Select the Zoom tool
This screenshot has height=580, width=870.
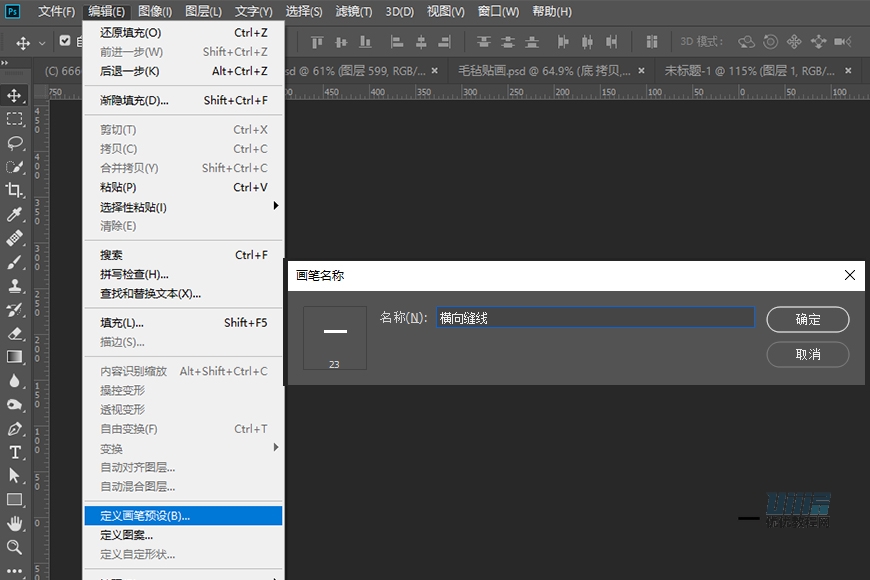[x=14, y=547]
